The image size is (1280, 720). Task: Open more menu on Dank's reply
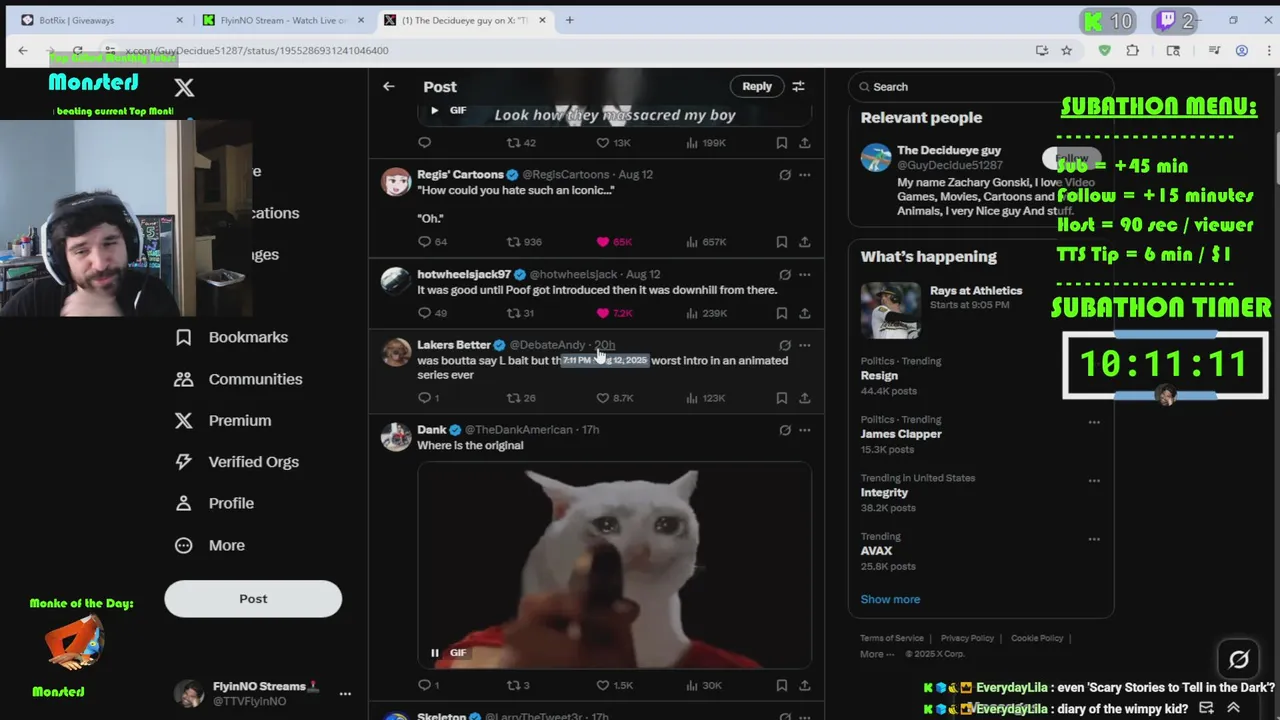pyautogui.click(x=804, y=430)
